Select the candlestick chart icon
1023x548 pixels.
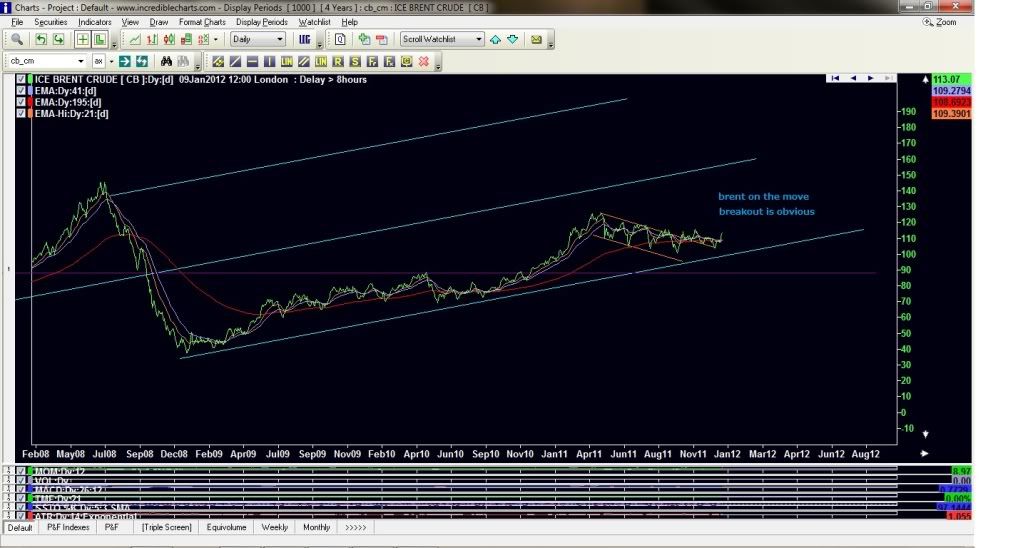tap(169, 39)
